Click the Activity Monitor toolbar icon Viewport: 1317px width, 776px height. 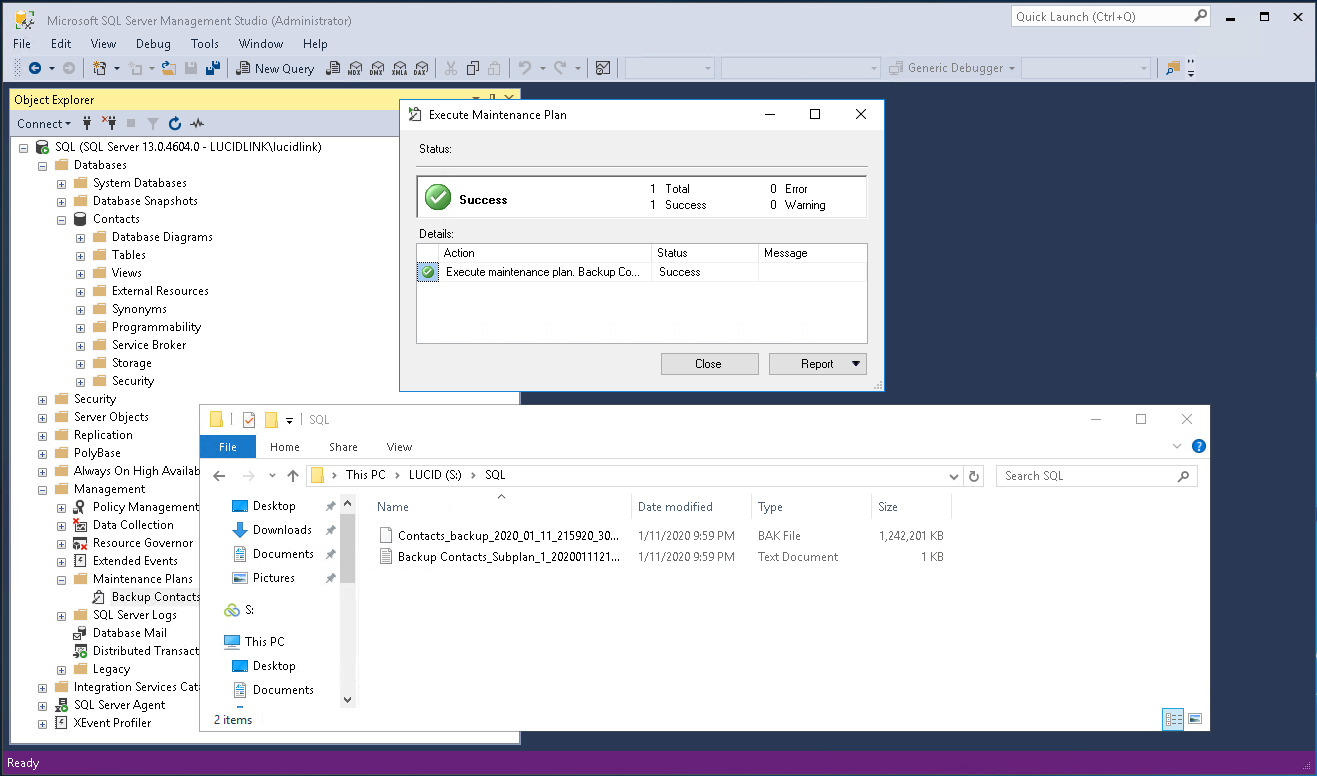pos(603,68)
